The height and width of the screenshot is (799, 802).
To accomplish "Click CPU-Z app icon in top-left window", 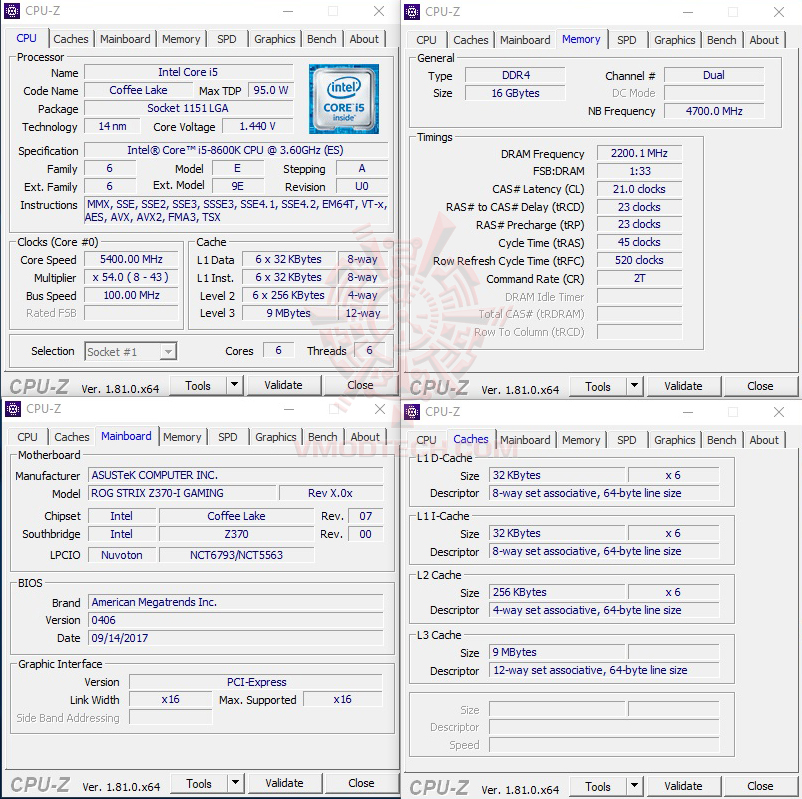I will pyautogui.click(x=12, y=11).
